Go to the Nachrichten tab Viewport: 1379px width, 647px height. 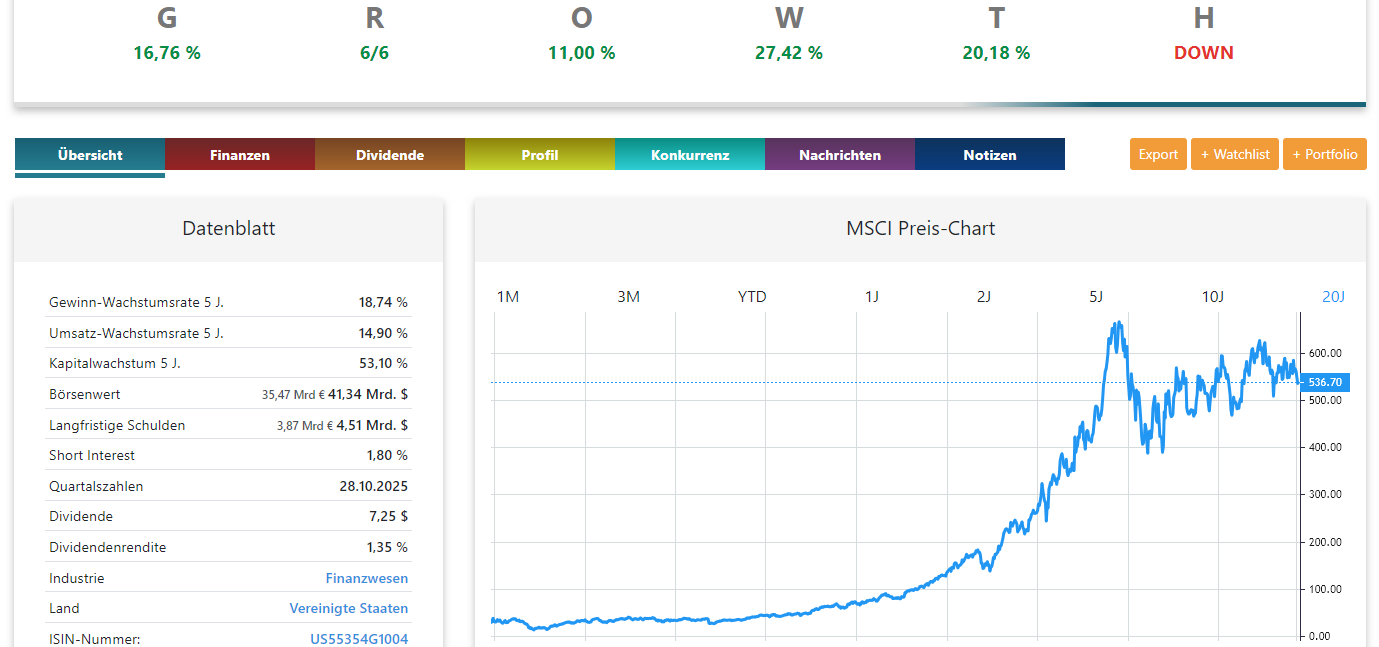[x=840, y=155]
